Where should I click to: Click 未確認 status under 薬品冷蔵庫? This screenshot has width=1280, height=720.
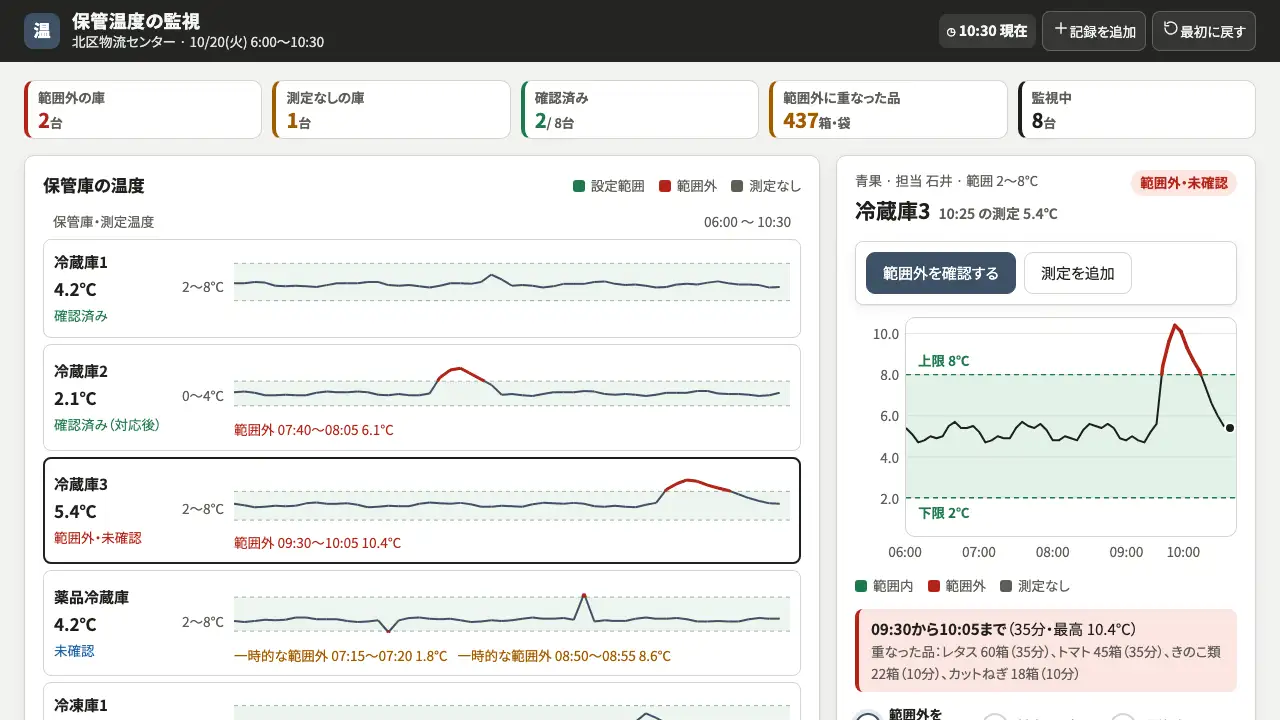74,651
